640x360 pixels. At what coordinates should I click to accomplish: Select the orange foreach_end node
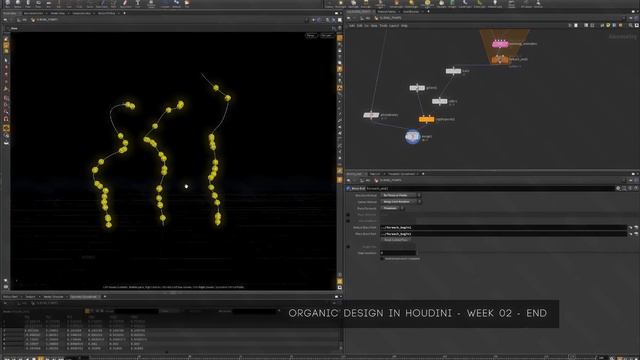500,60
